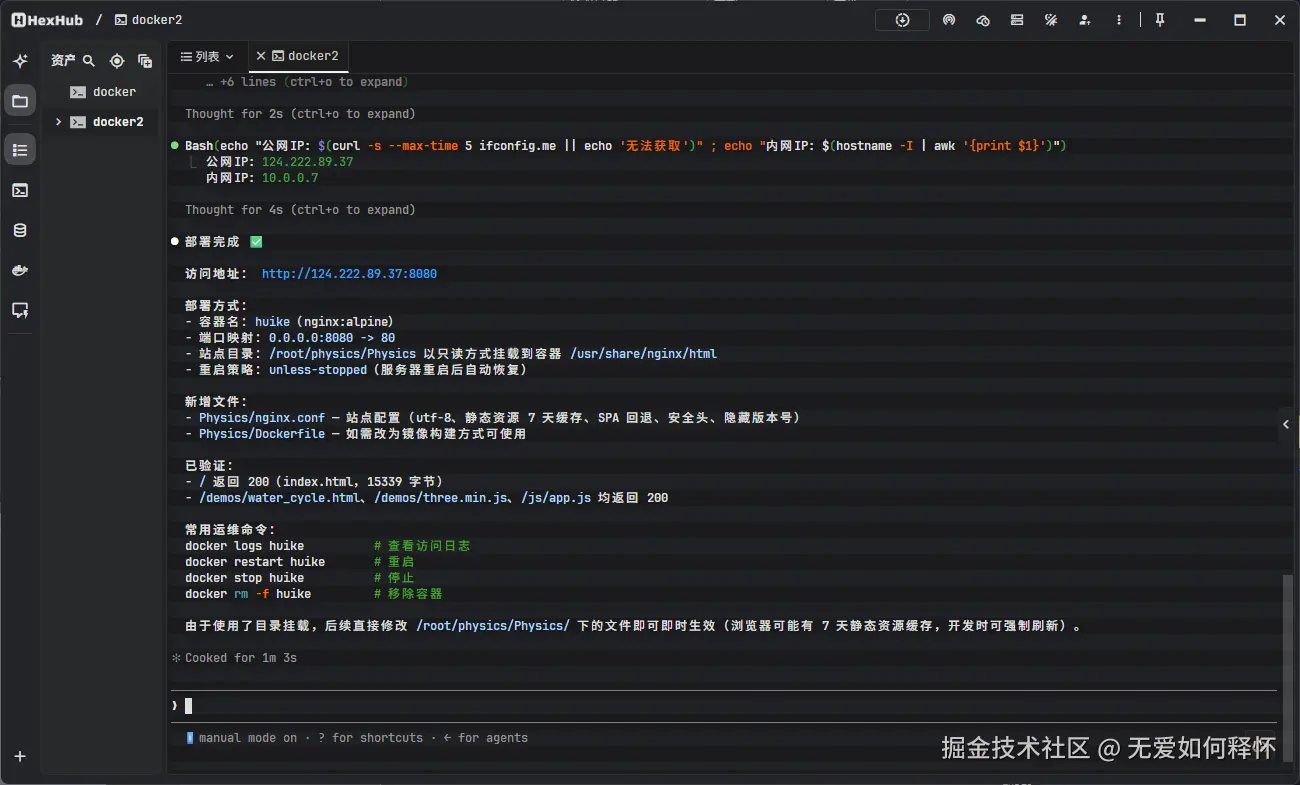Click the 'docker stop huike' command
This screenshot has width=1300, height=785.
click(x=244, y=578)
